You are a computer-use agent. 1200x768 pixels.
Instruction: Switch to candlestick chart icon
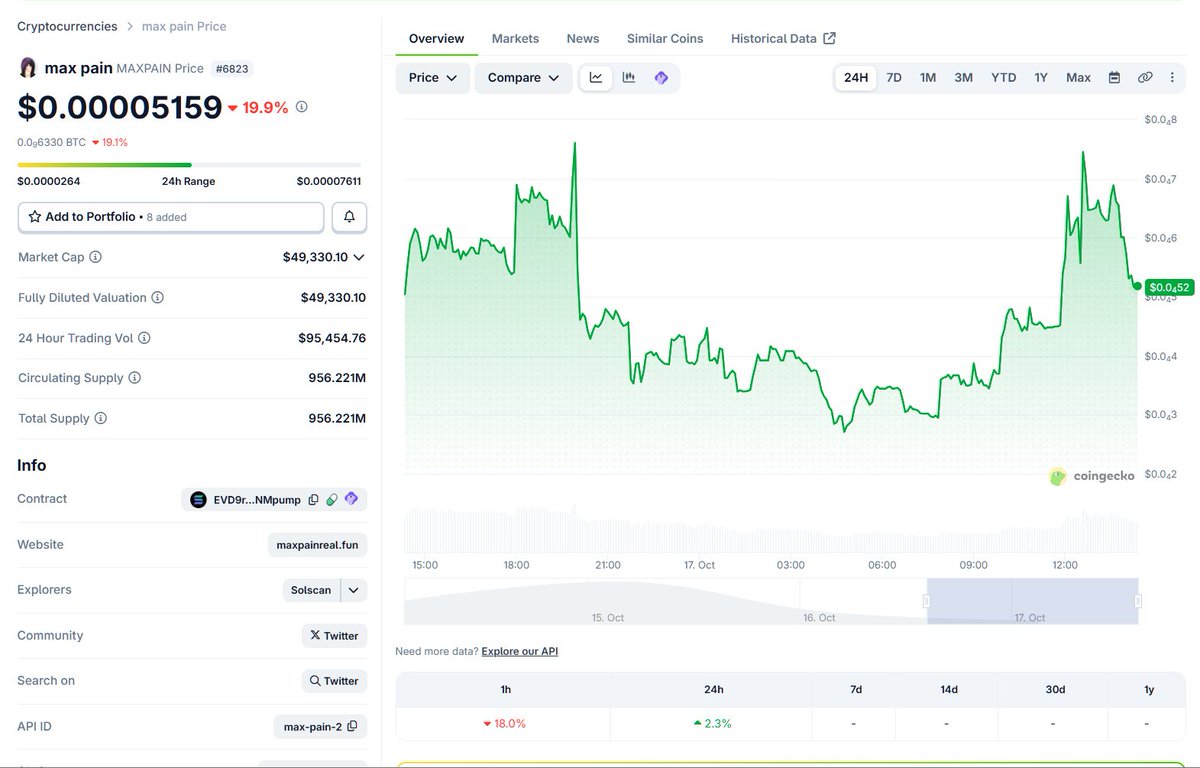(x=629, y=78)
